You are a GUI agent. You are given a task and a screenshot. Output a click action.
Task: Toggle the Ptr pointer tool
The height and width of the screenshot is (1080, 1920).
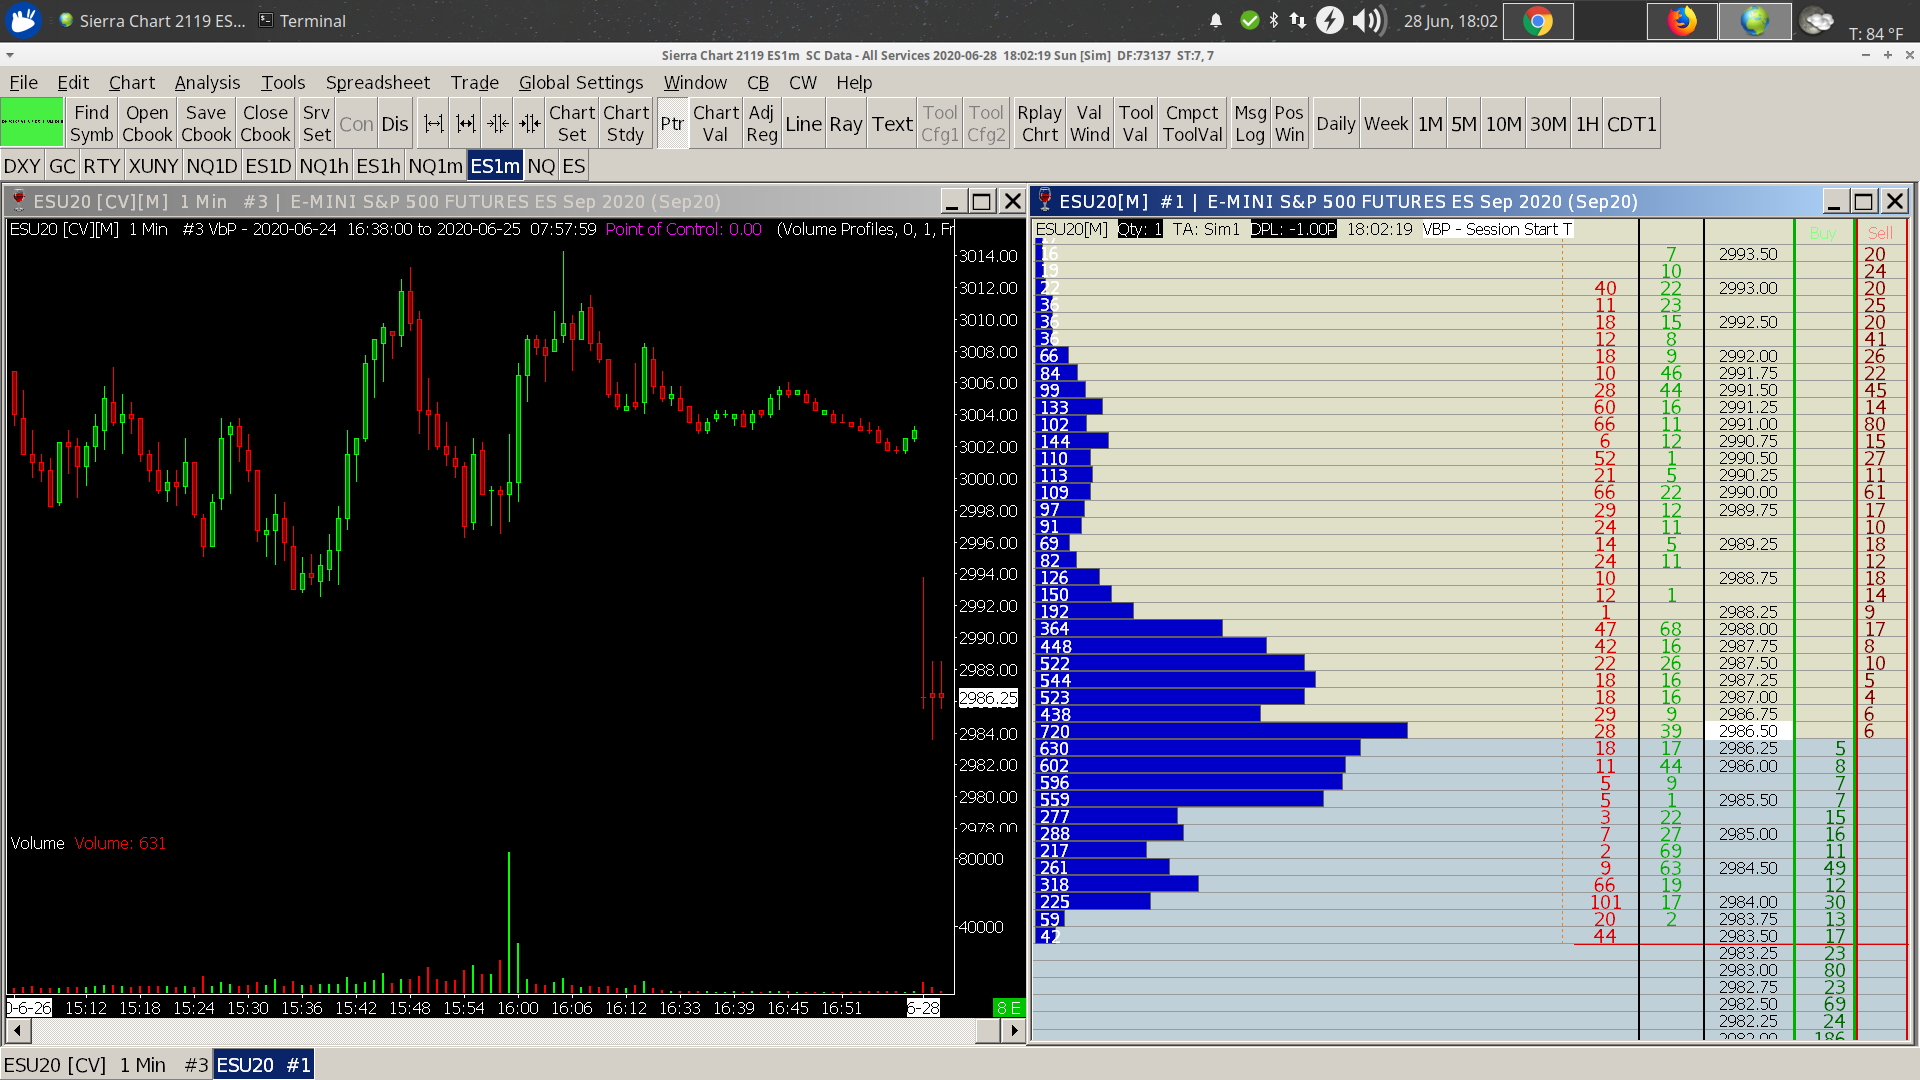pyautogui.click(x=672, y=124)
